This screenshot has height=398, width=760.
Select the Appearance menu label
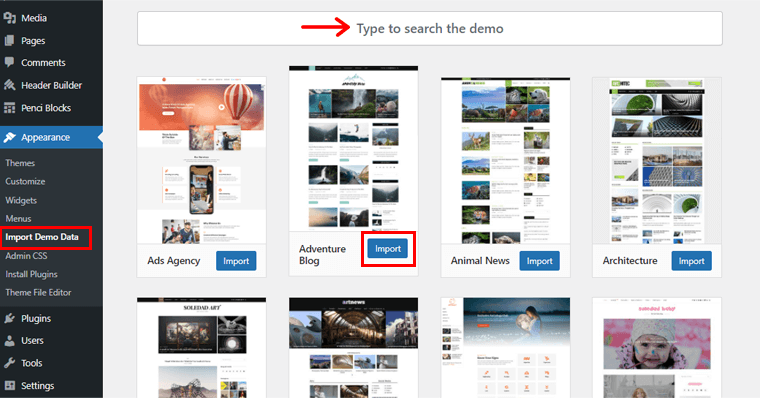pos(46,137)
